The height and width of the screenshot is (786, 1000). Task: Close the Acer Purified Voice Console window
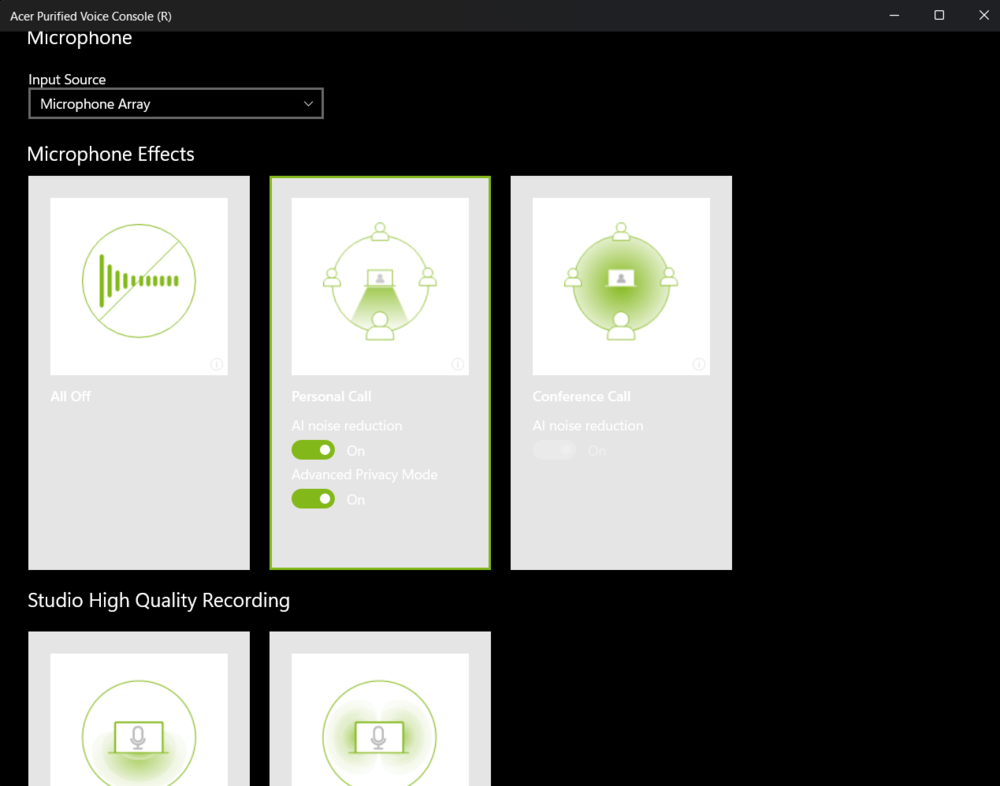tap(983, 15)
